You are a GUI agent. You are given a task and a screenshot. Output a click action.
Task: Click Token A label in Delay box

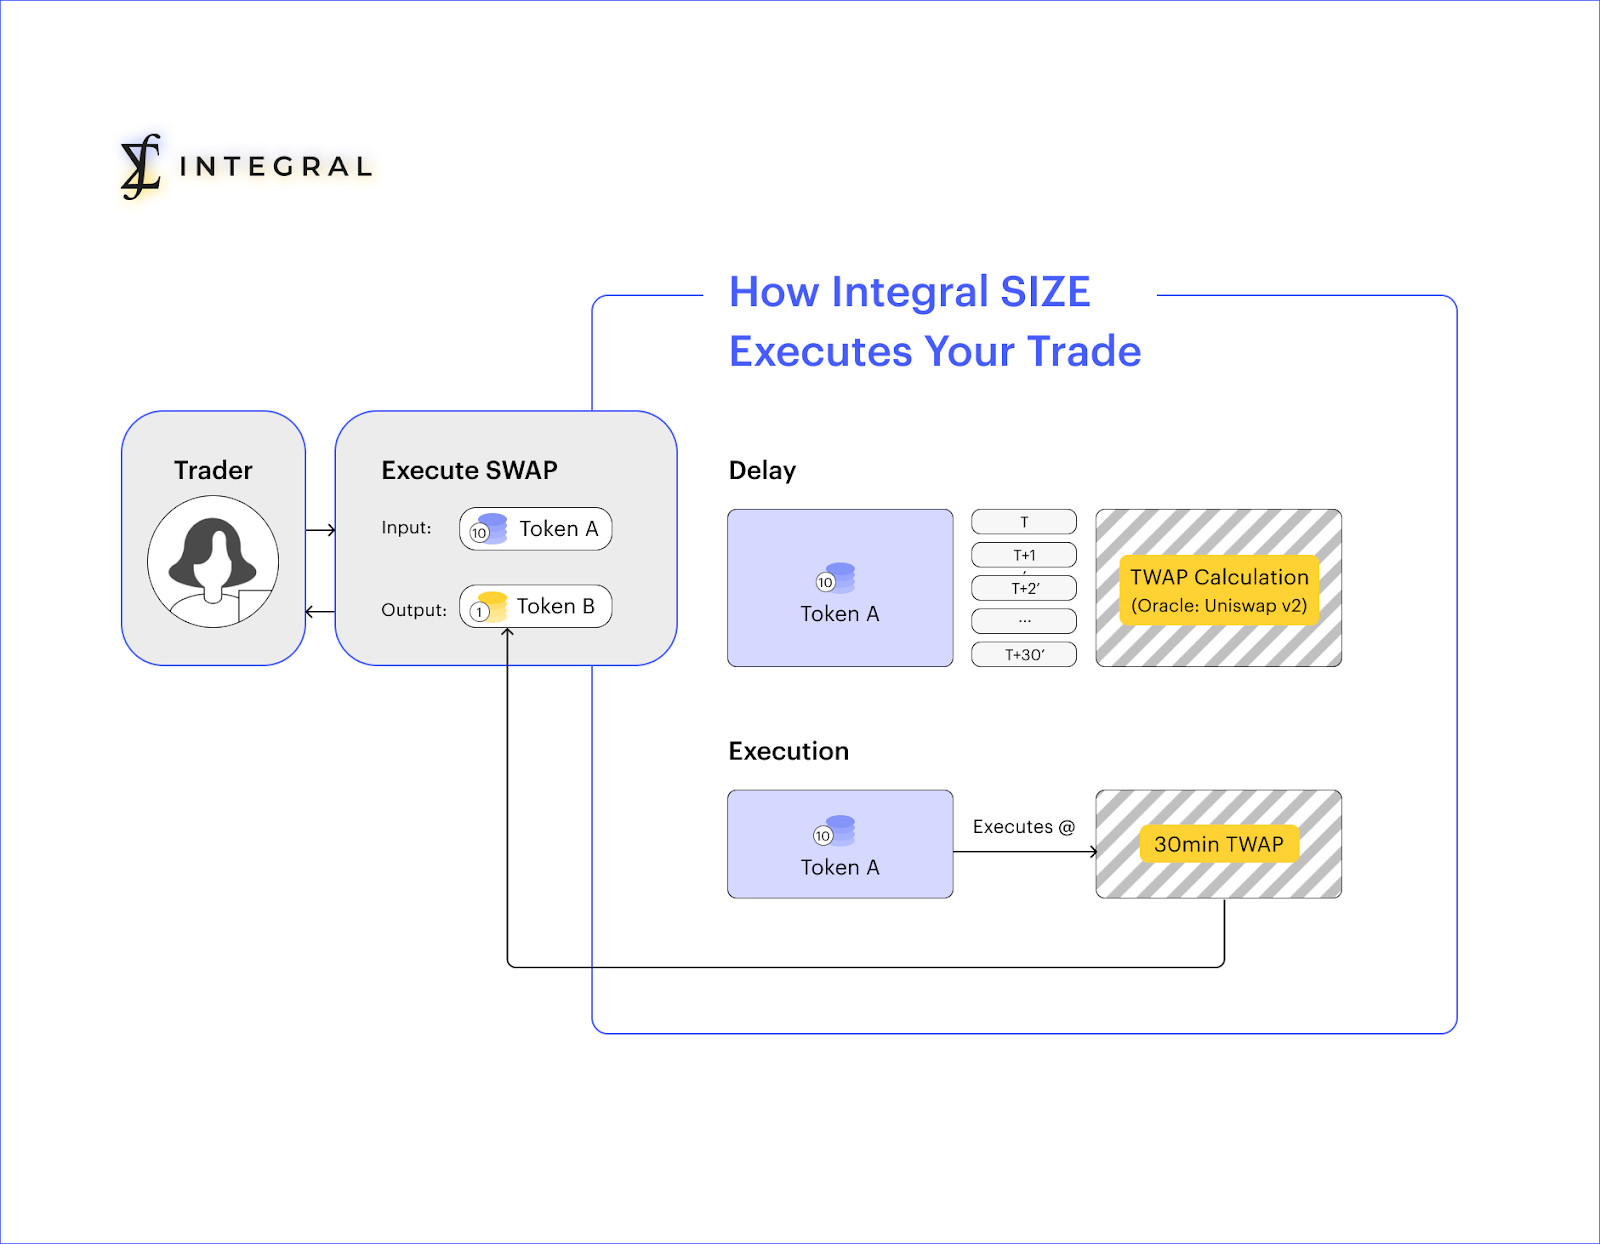(840, 614)
